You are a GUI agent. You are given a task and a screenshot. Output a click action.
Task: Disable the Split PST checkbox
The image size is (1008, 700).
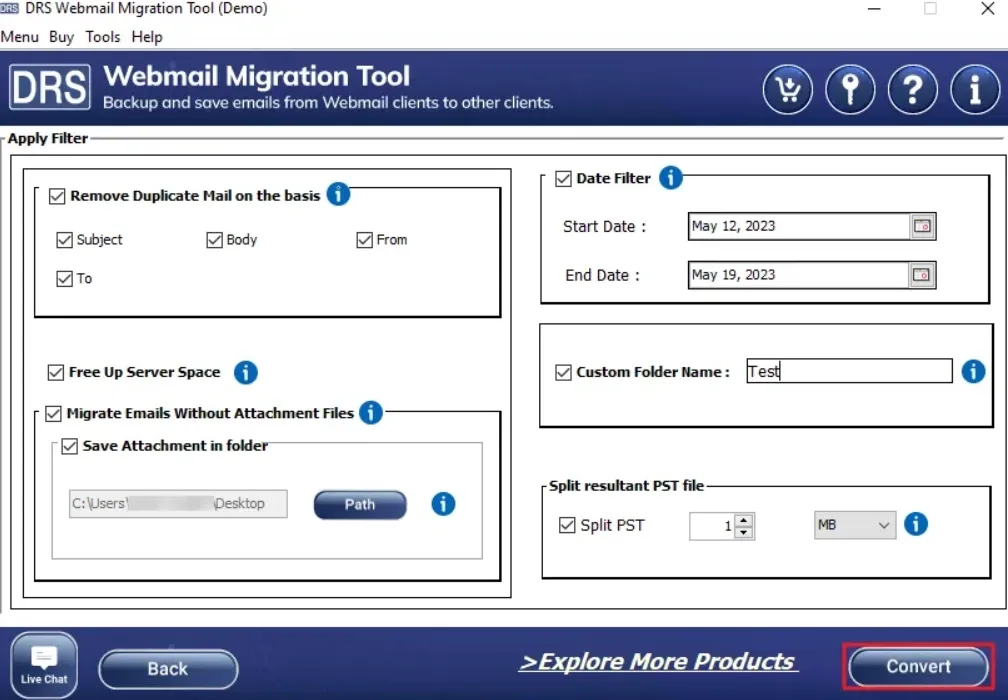pos(567,525)
